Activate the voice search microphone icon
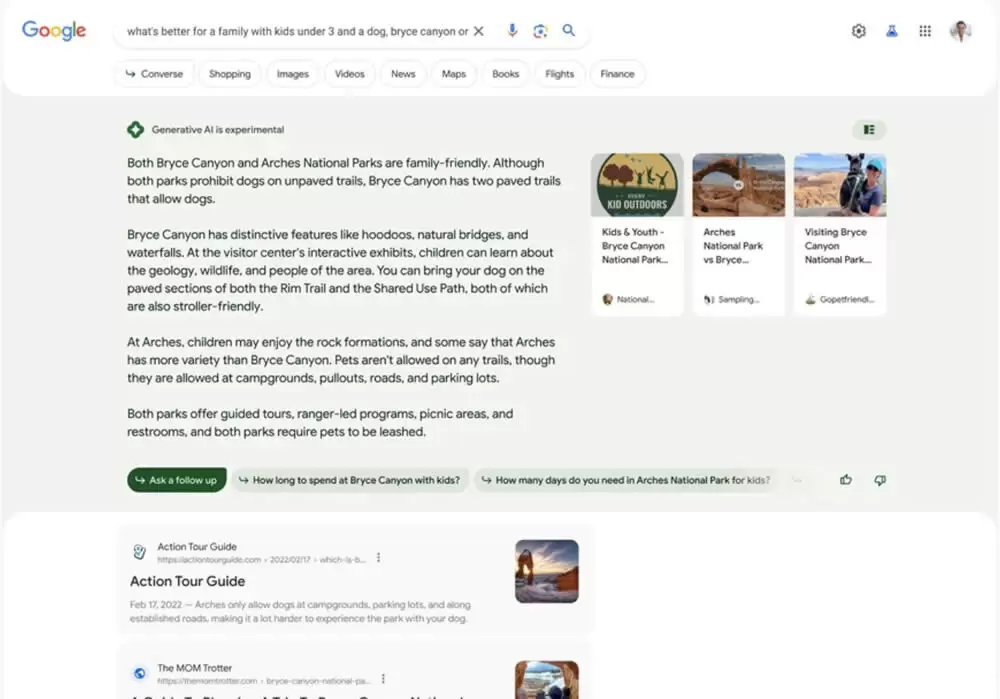 point(512,31)
